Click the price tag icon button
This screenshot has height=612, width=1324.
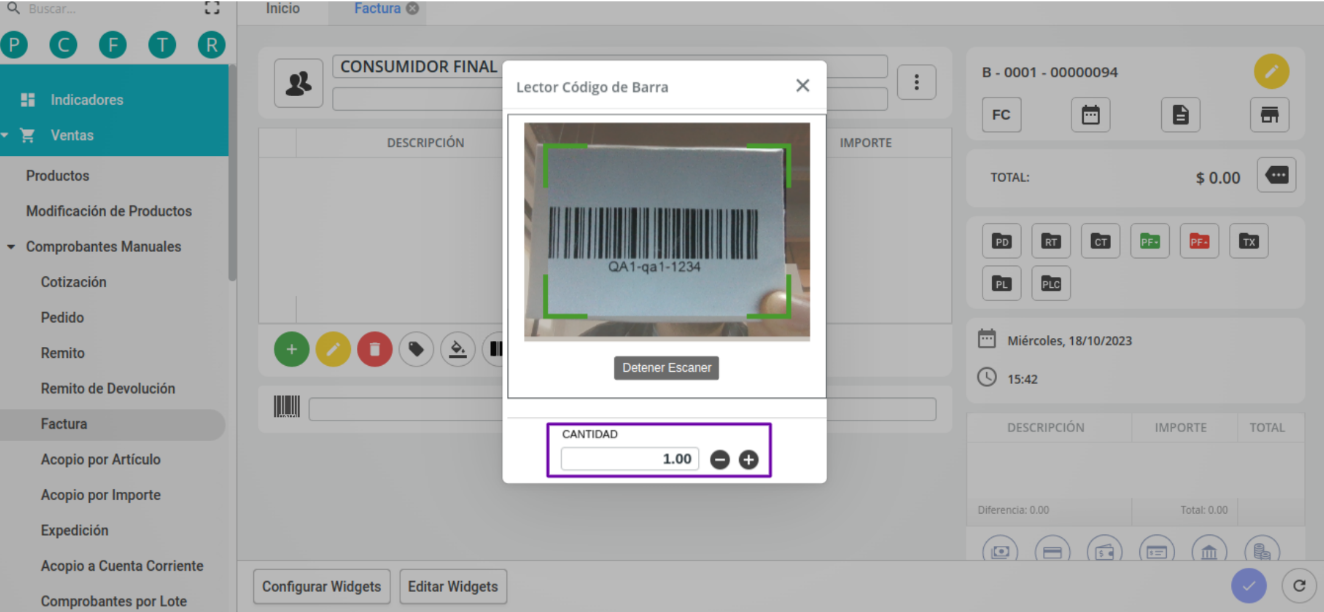[416, 349]
